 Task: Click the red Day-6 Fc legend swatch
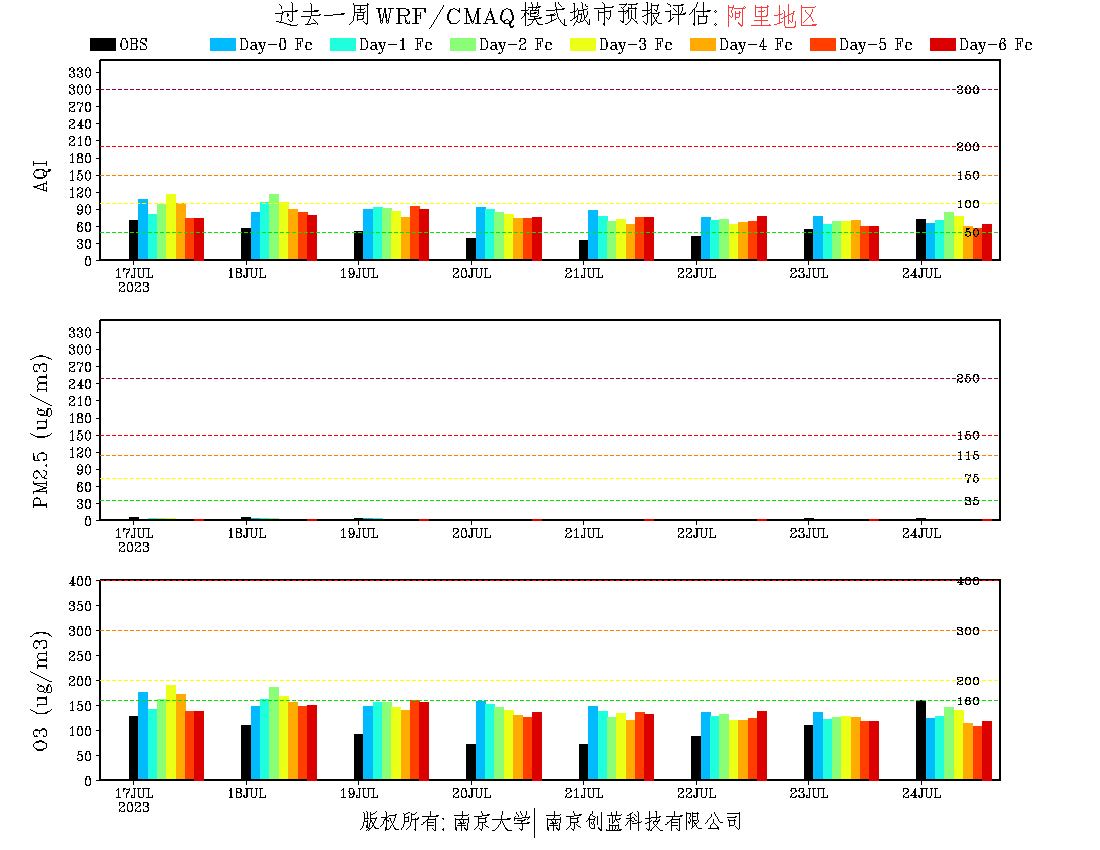942,44
